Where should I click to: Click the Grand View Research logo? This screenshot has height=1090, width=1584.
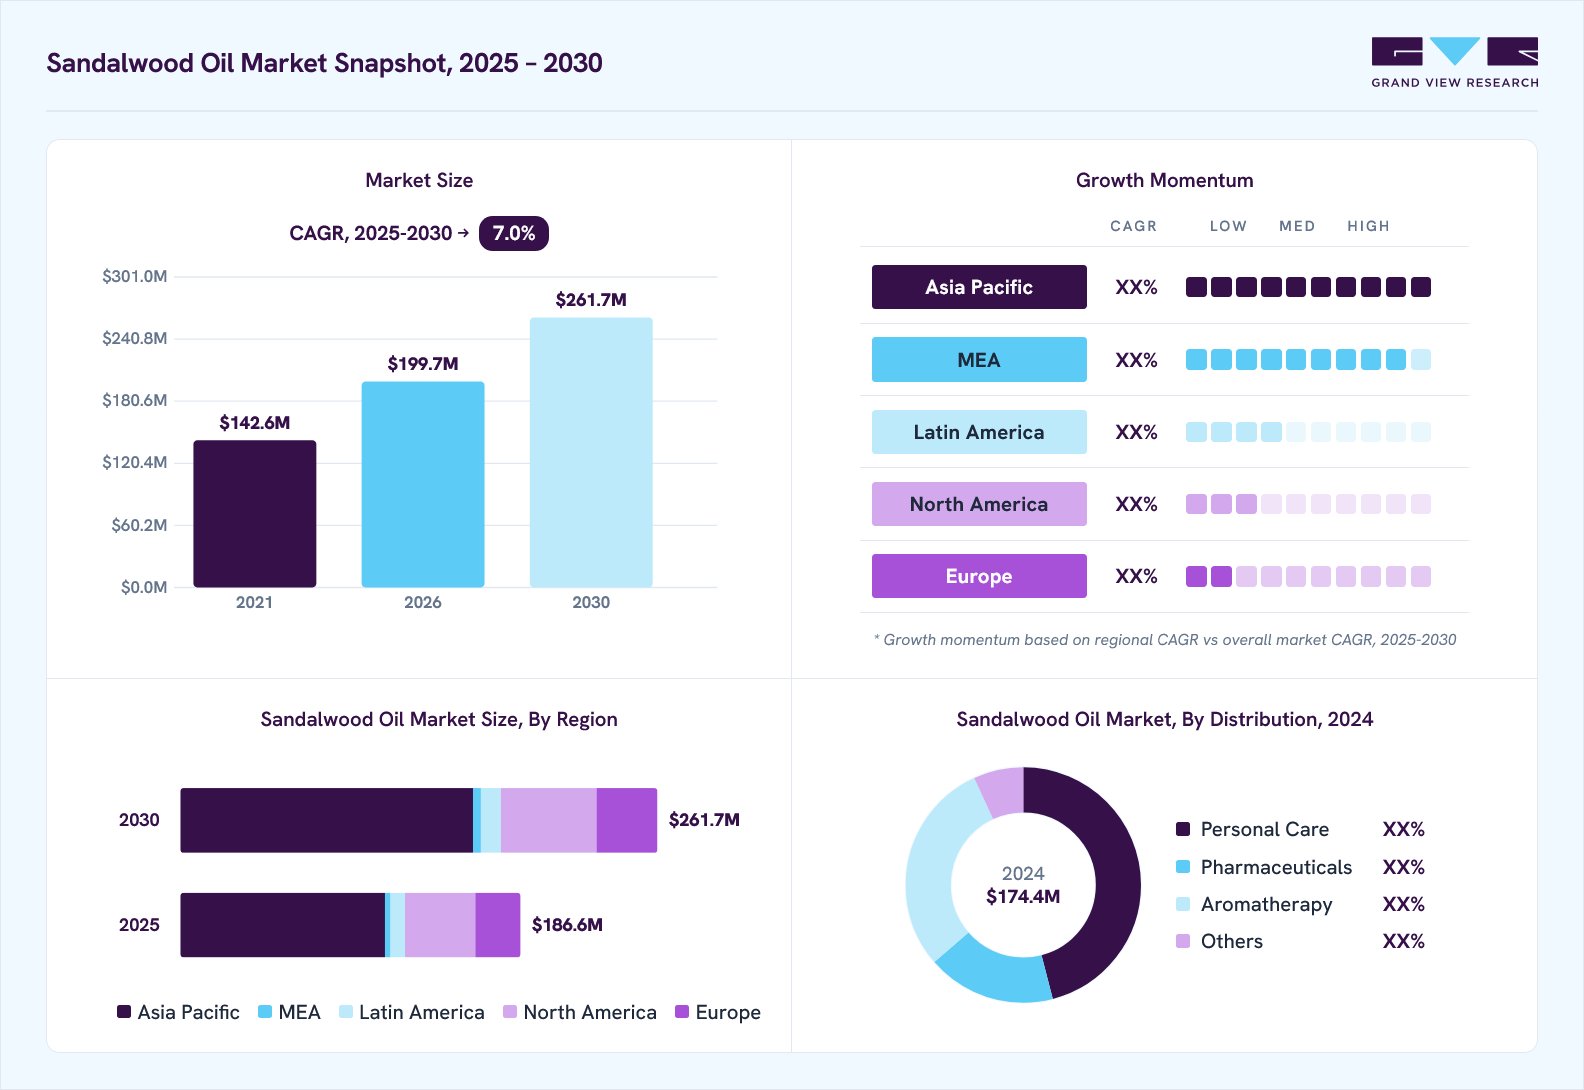1454,63
